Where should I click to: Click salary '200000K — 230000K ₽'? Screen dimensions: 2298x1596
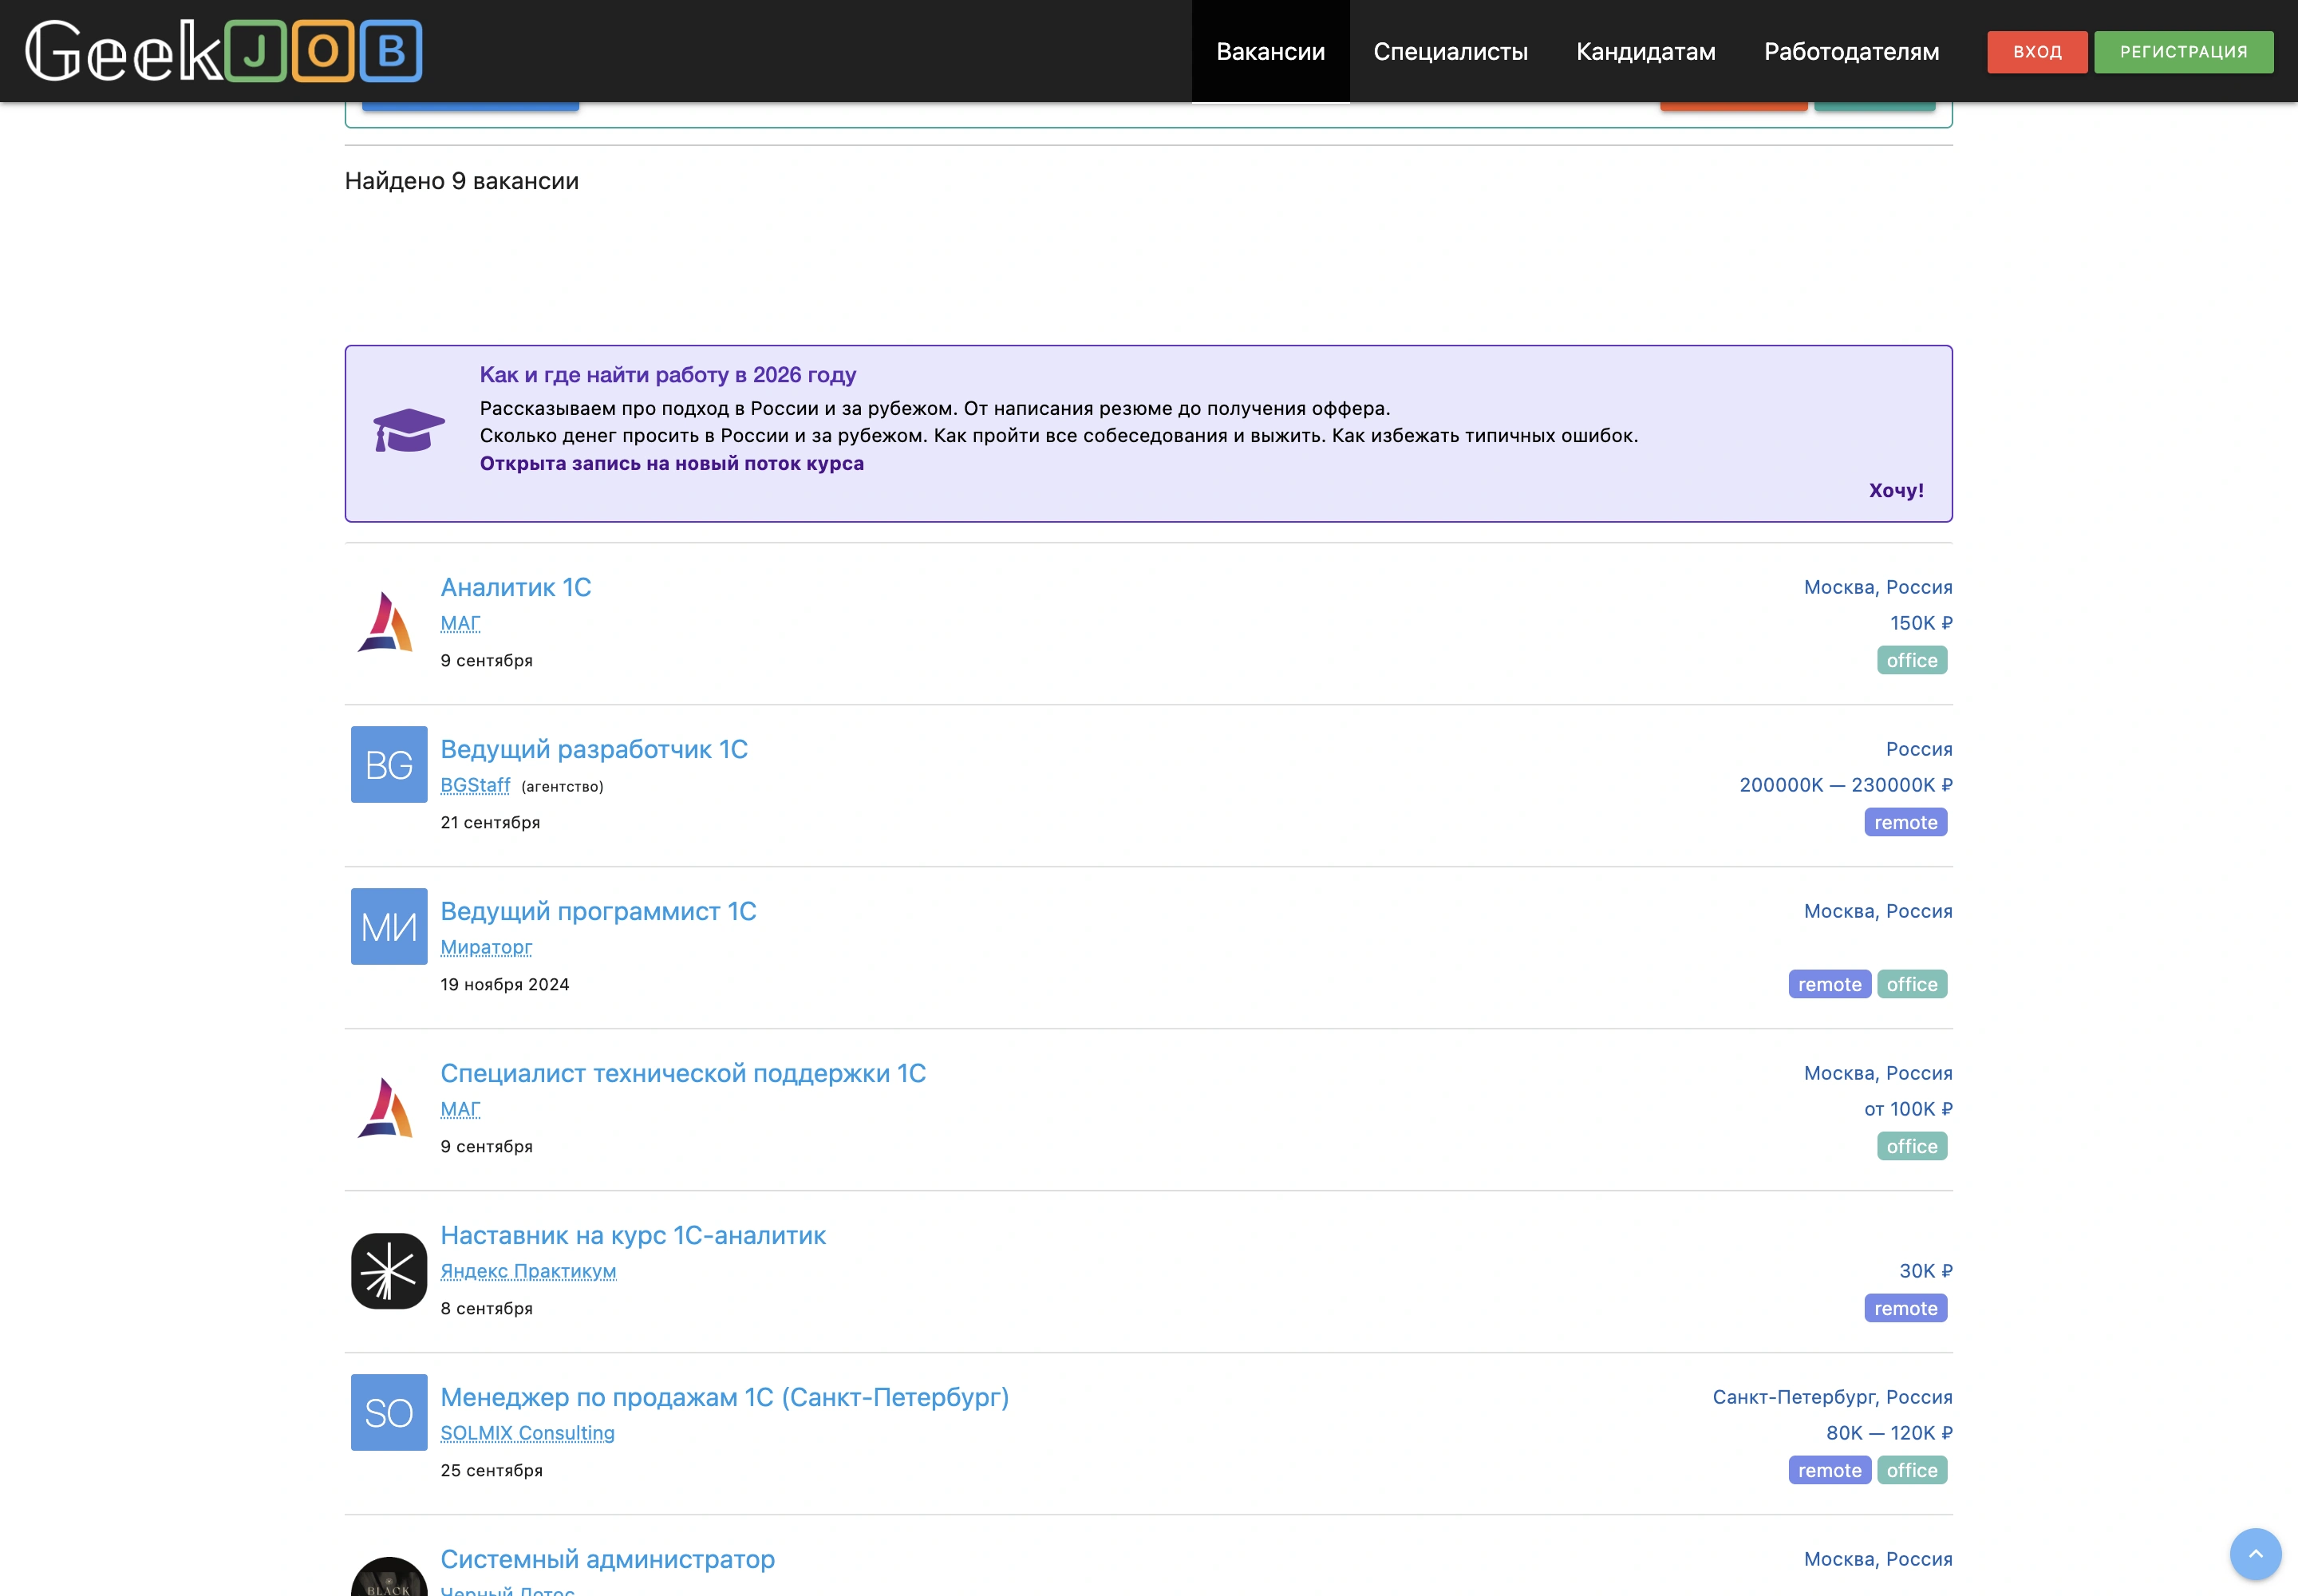tap(1845, 785)
